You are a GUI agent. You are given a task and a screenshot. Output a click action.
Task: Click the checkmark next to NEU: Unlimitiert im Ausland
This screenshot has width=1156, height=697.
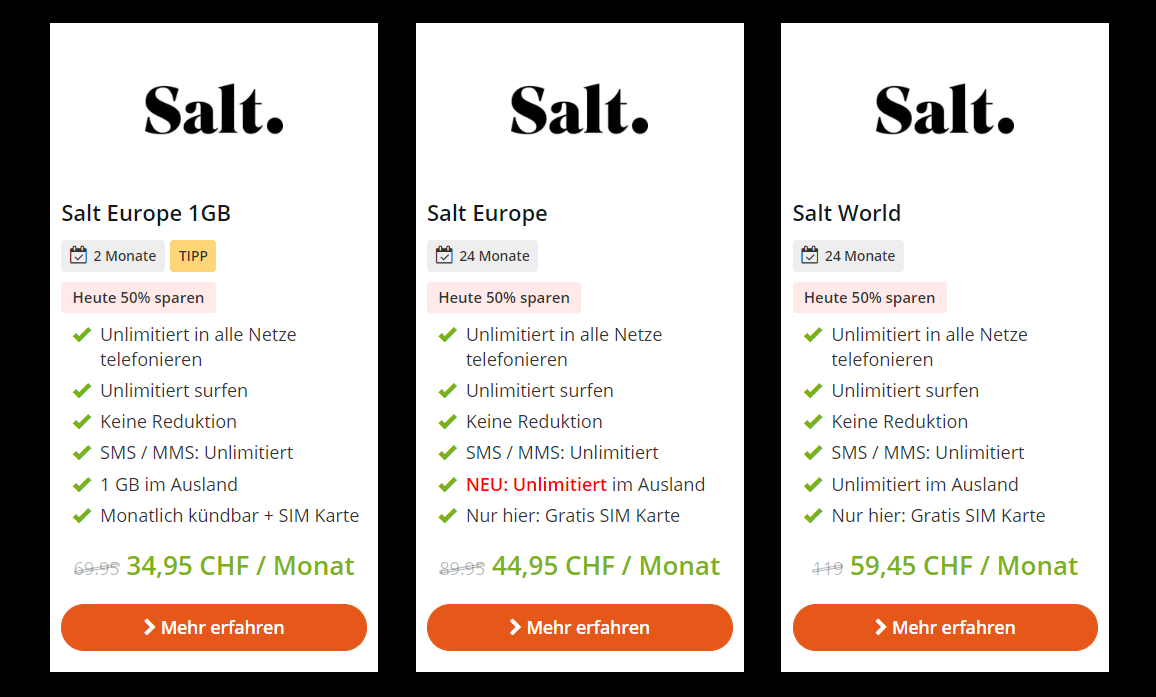448,485
